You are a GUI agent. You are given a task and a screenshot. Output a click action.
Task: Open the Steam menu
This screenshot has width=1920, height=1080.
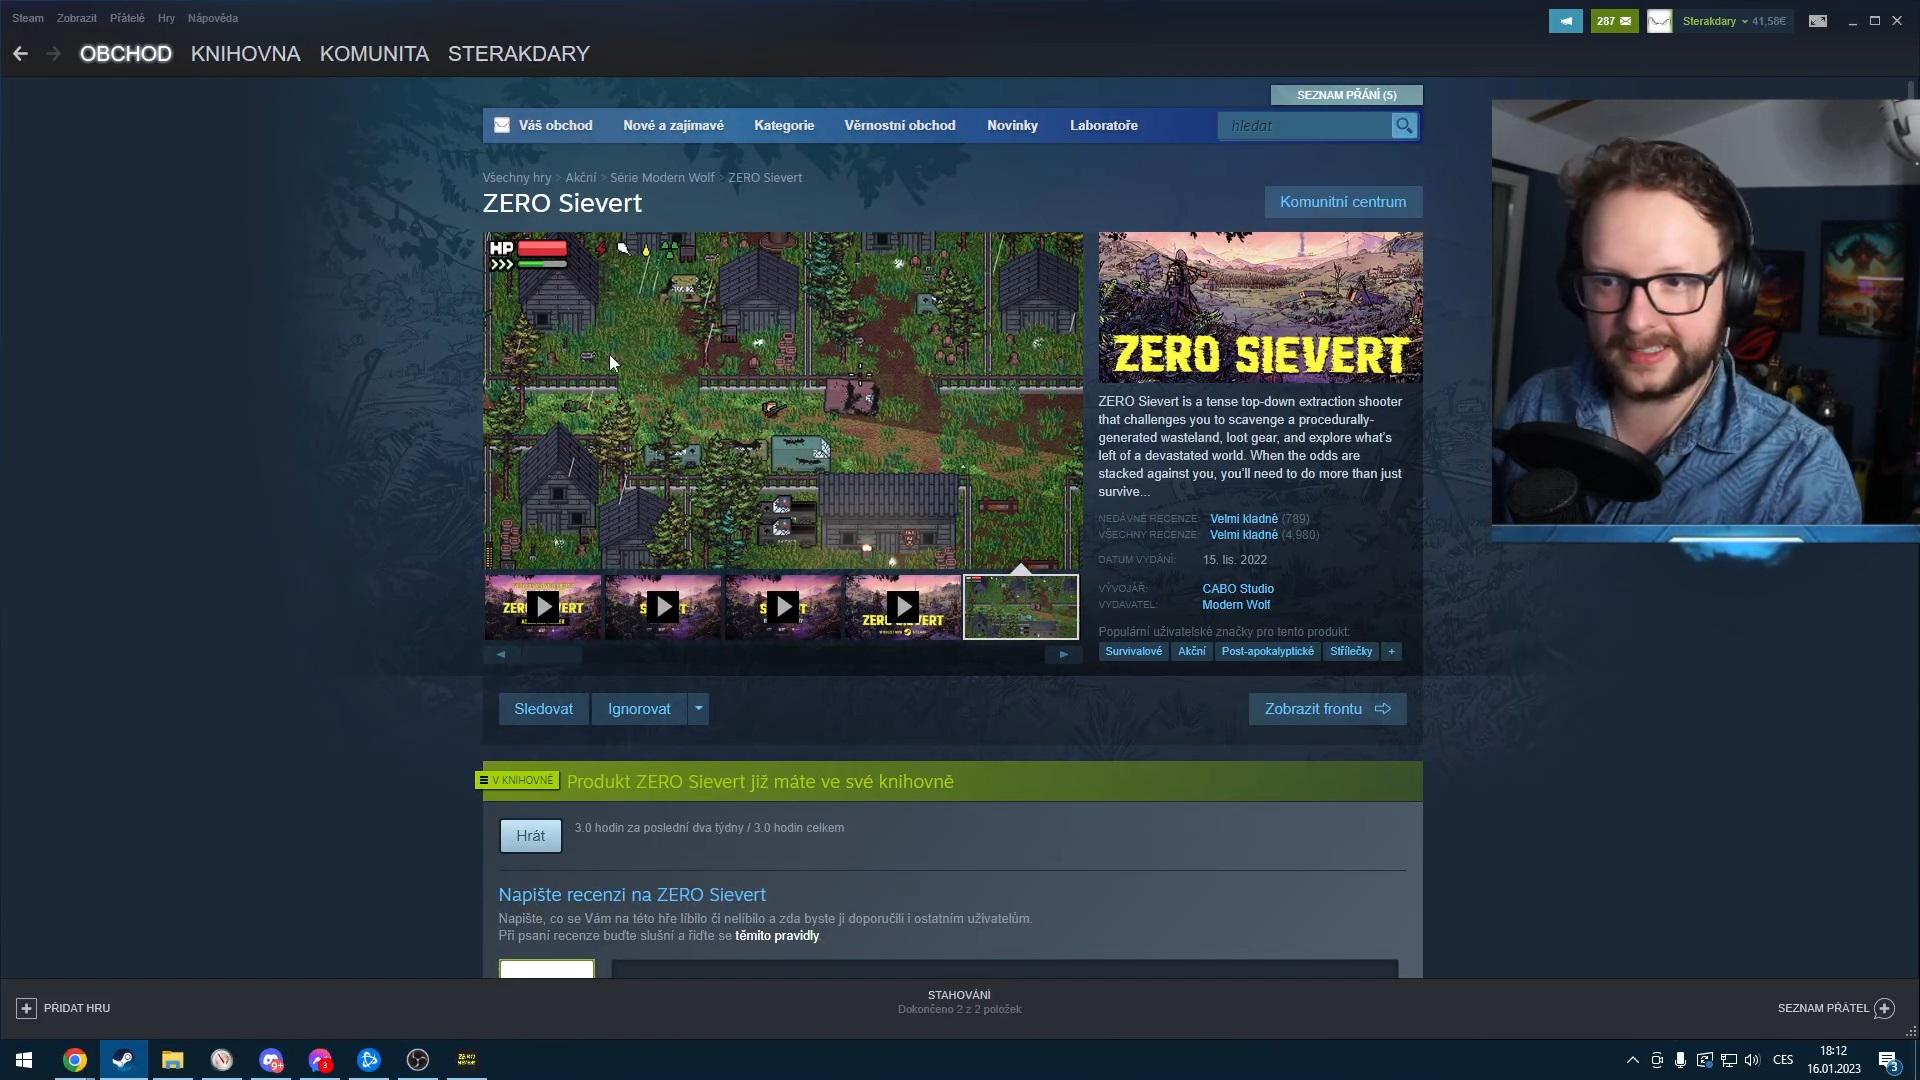tap(27, 18)
